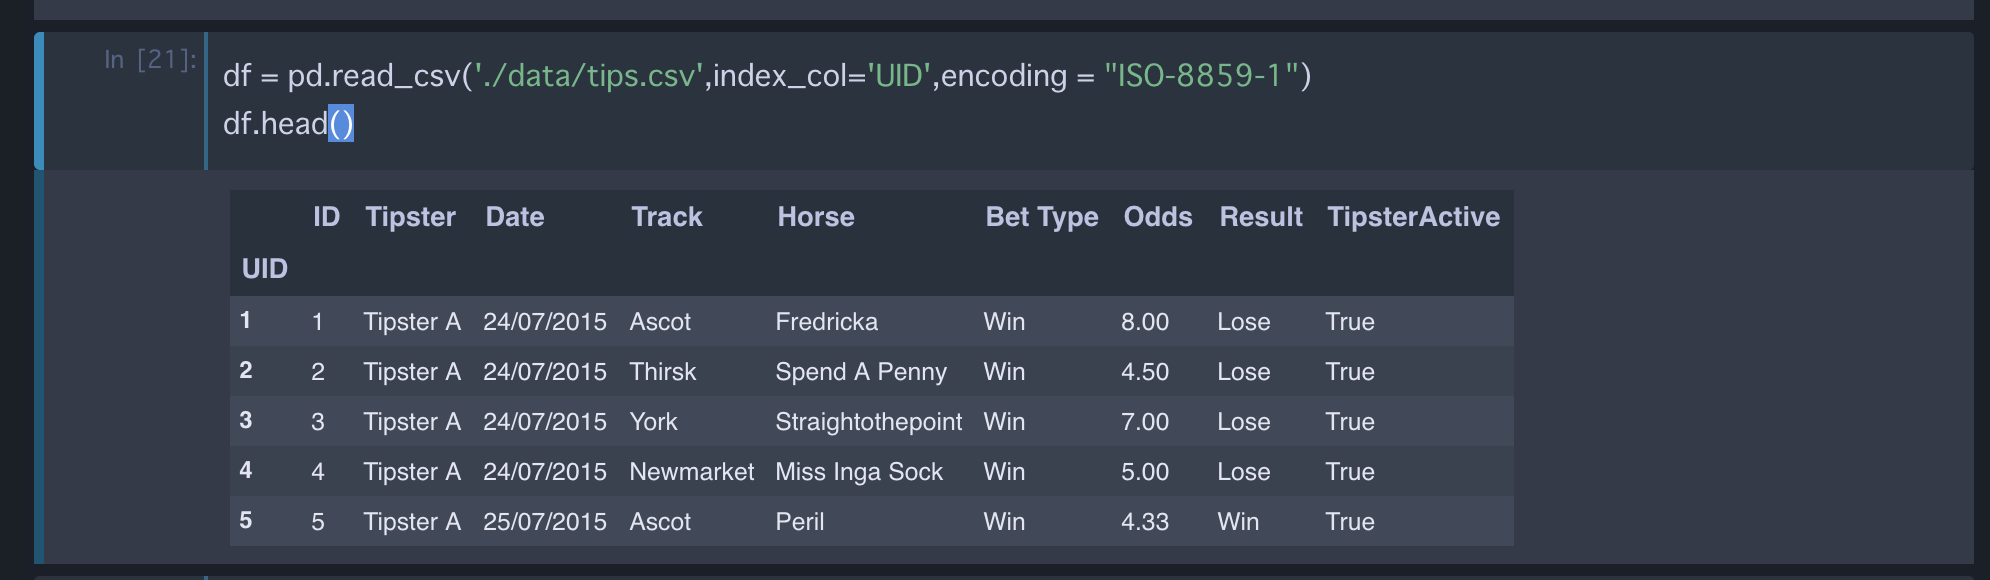The width and height of the screenshot is (1990, 580).
Task: Click the In [21] cell prompt
Action: (x=151, y=60)
